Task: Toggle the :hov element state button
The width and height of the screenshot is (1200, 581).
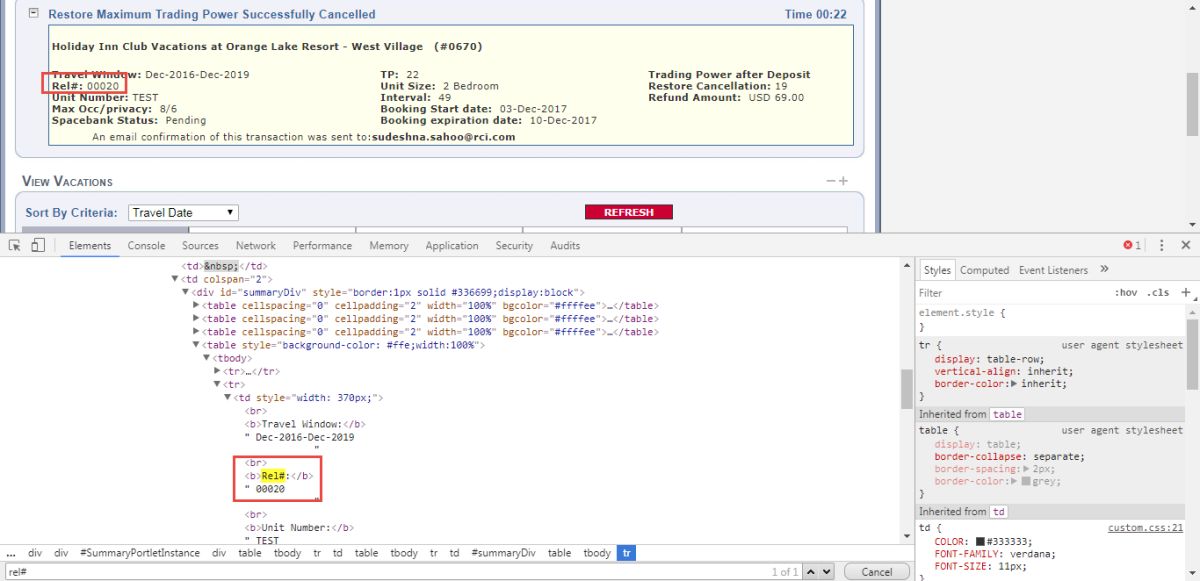Action: pyautogui.click(x=1126, y=293)
